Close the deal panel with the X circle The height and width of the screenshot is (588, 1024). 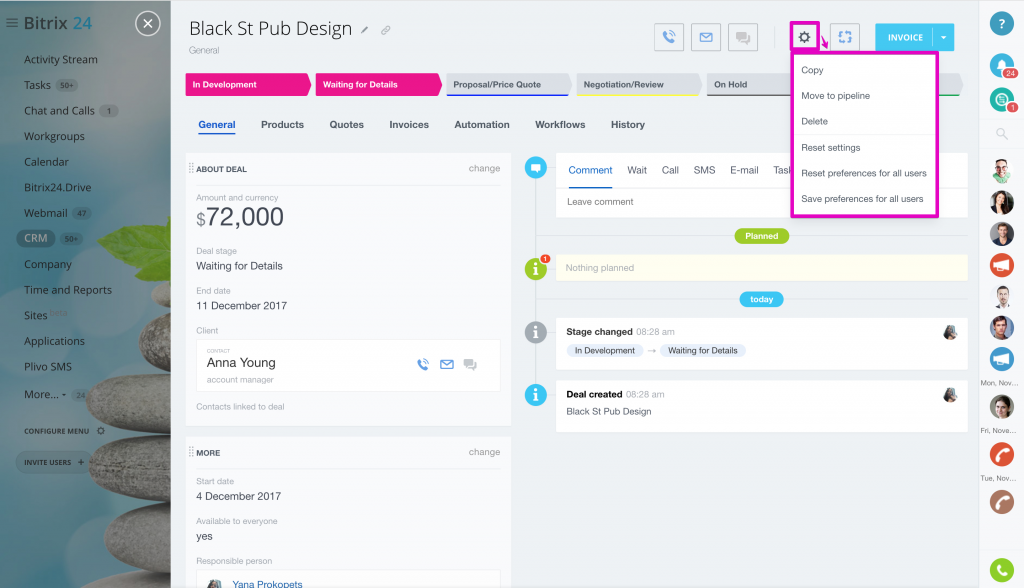pos(148,24)
